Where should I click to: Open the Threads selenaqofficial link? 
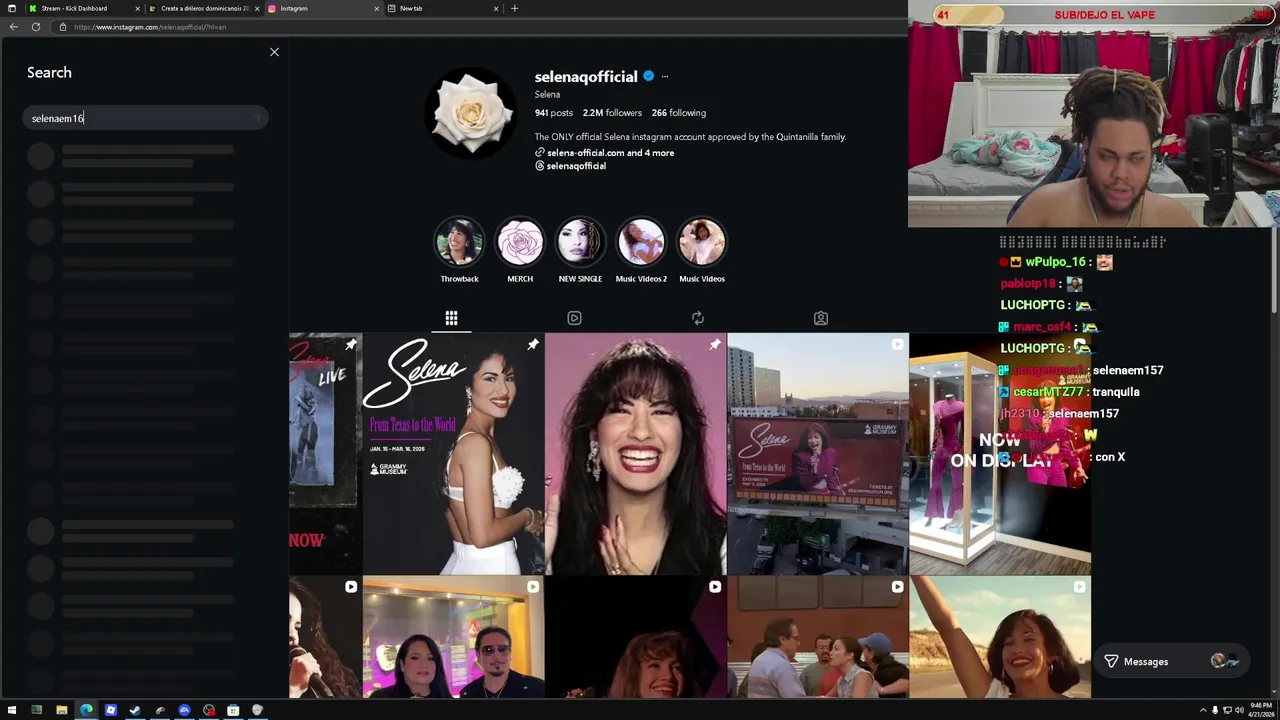pyautogui.click(x=570, y=166)
